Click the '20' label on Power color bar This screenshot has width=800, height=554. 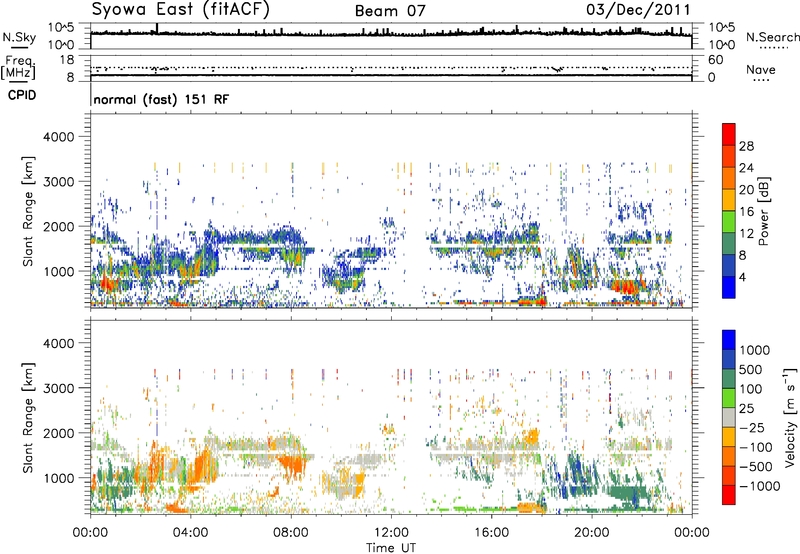[x=746, y=190]
